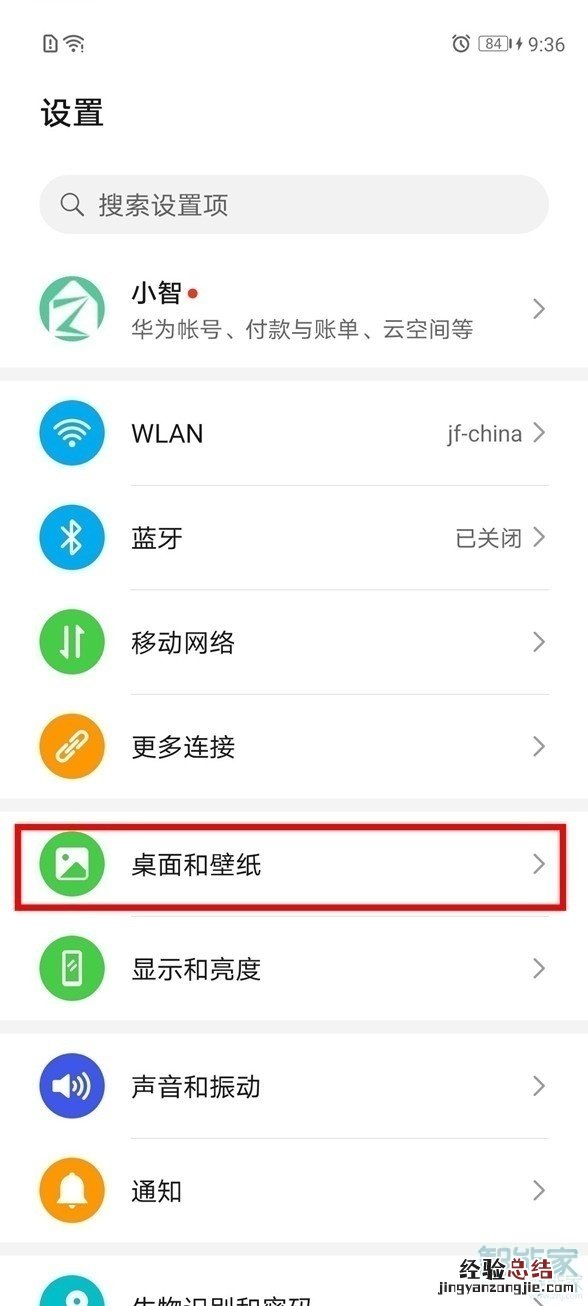Click the magnifier icon in search bar
Viewport: 588px width, 1306px height.
[x=72, y=205]
